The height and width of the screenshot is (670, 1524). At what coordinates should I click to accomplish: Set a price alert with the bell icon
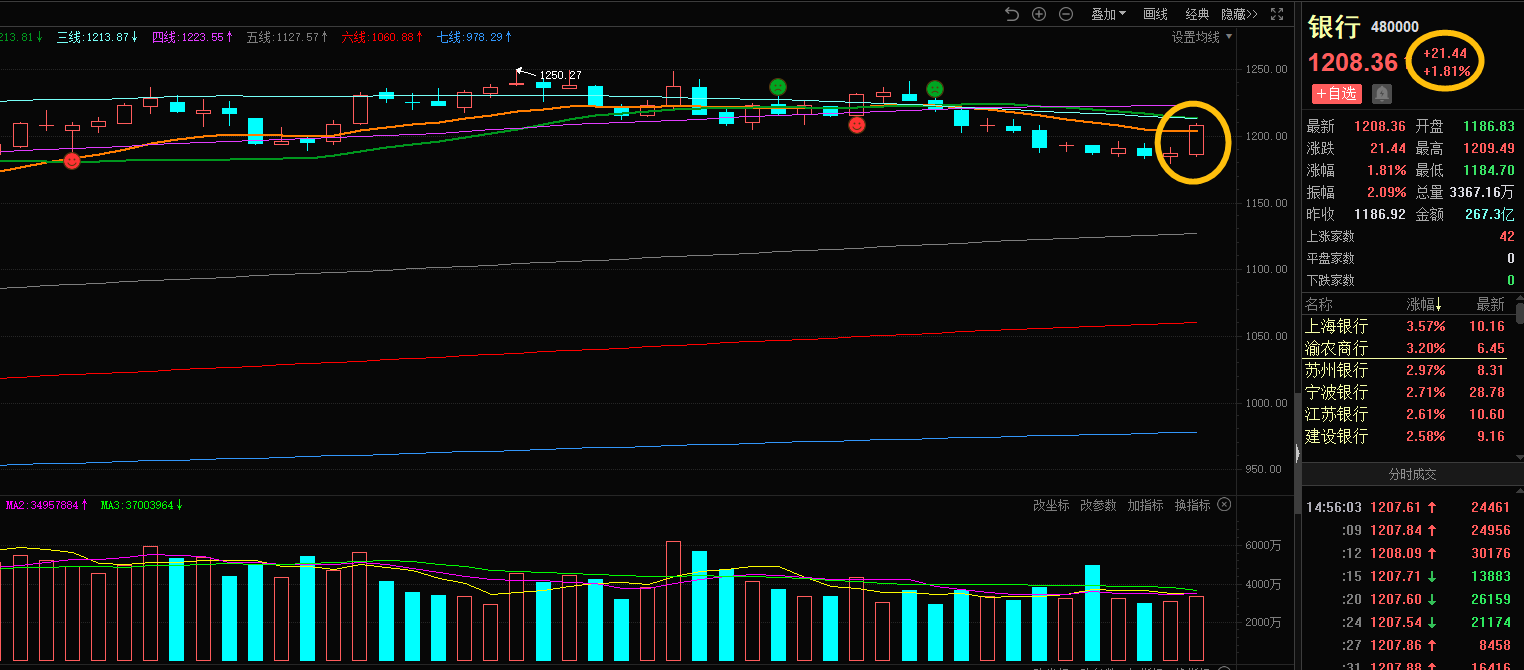coord(1382,93)
